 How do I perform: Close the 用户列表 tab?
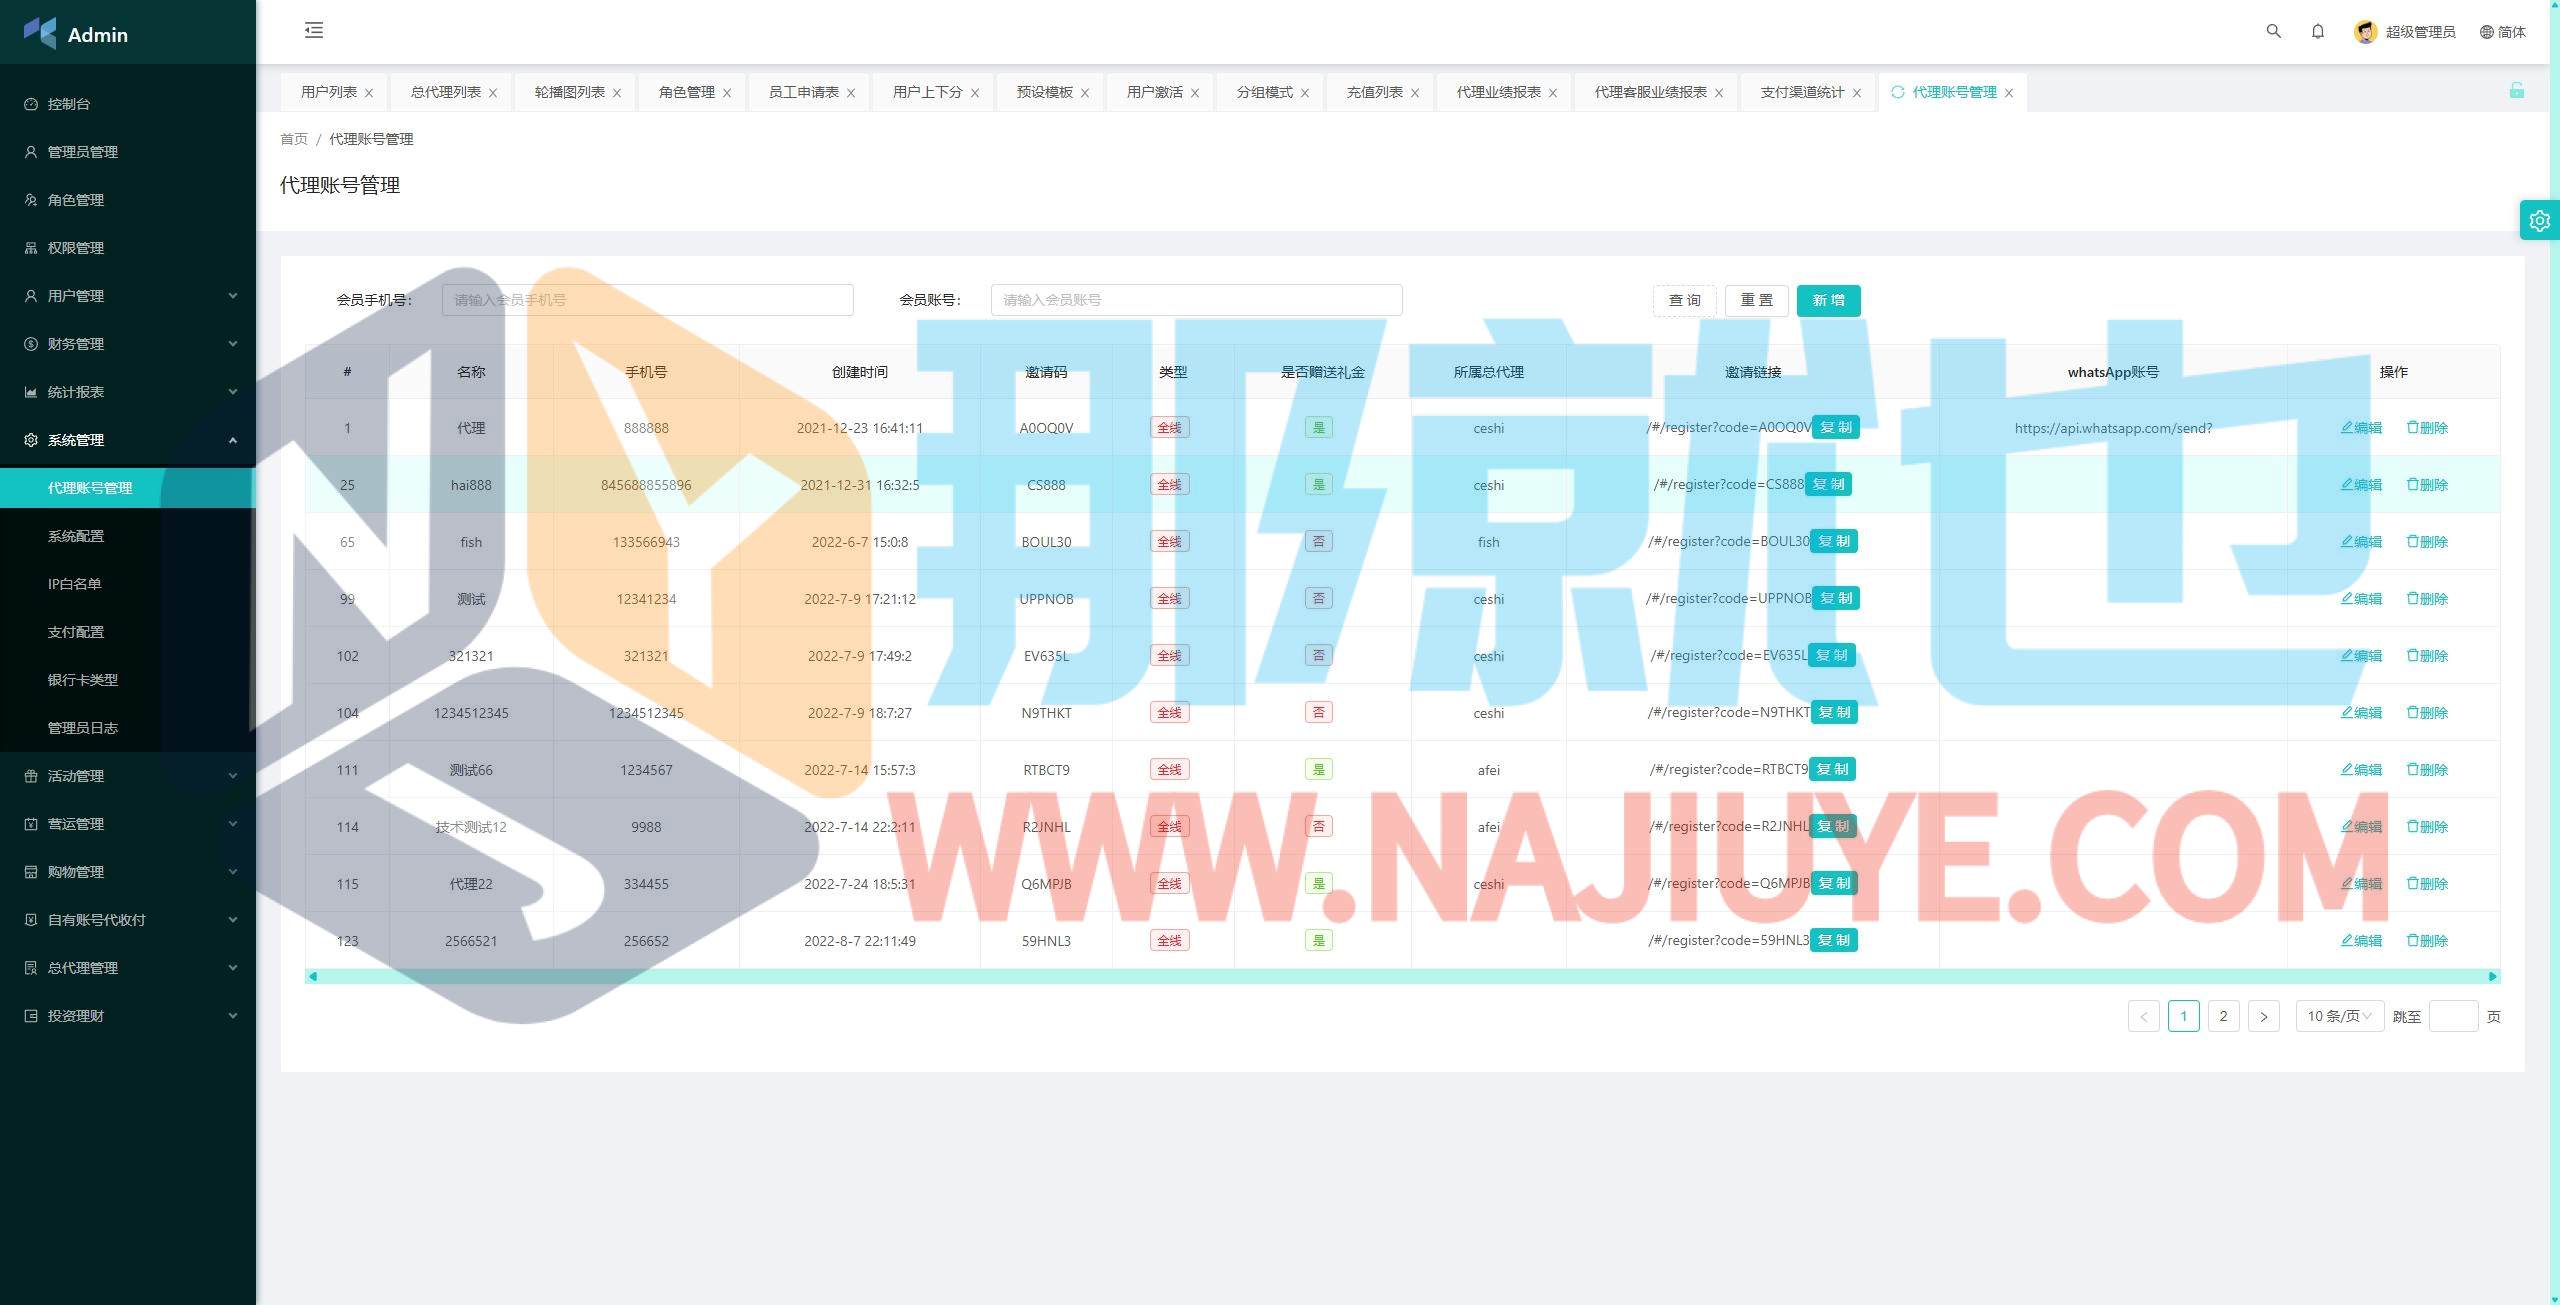[369, 93]
